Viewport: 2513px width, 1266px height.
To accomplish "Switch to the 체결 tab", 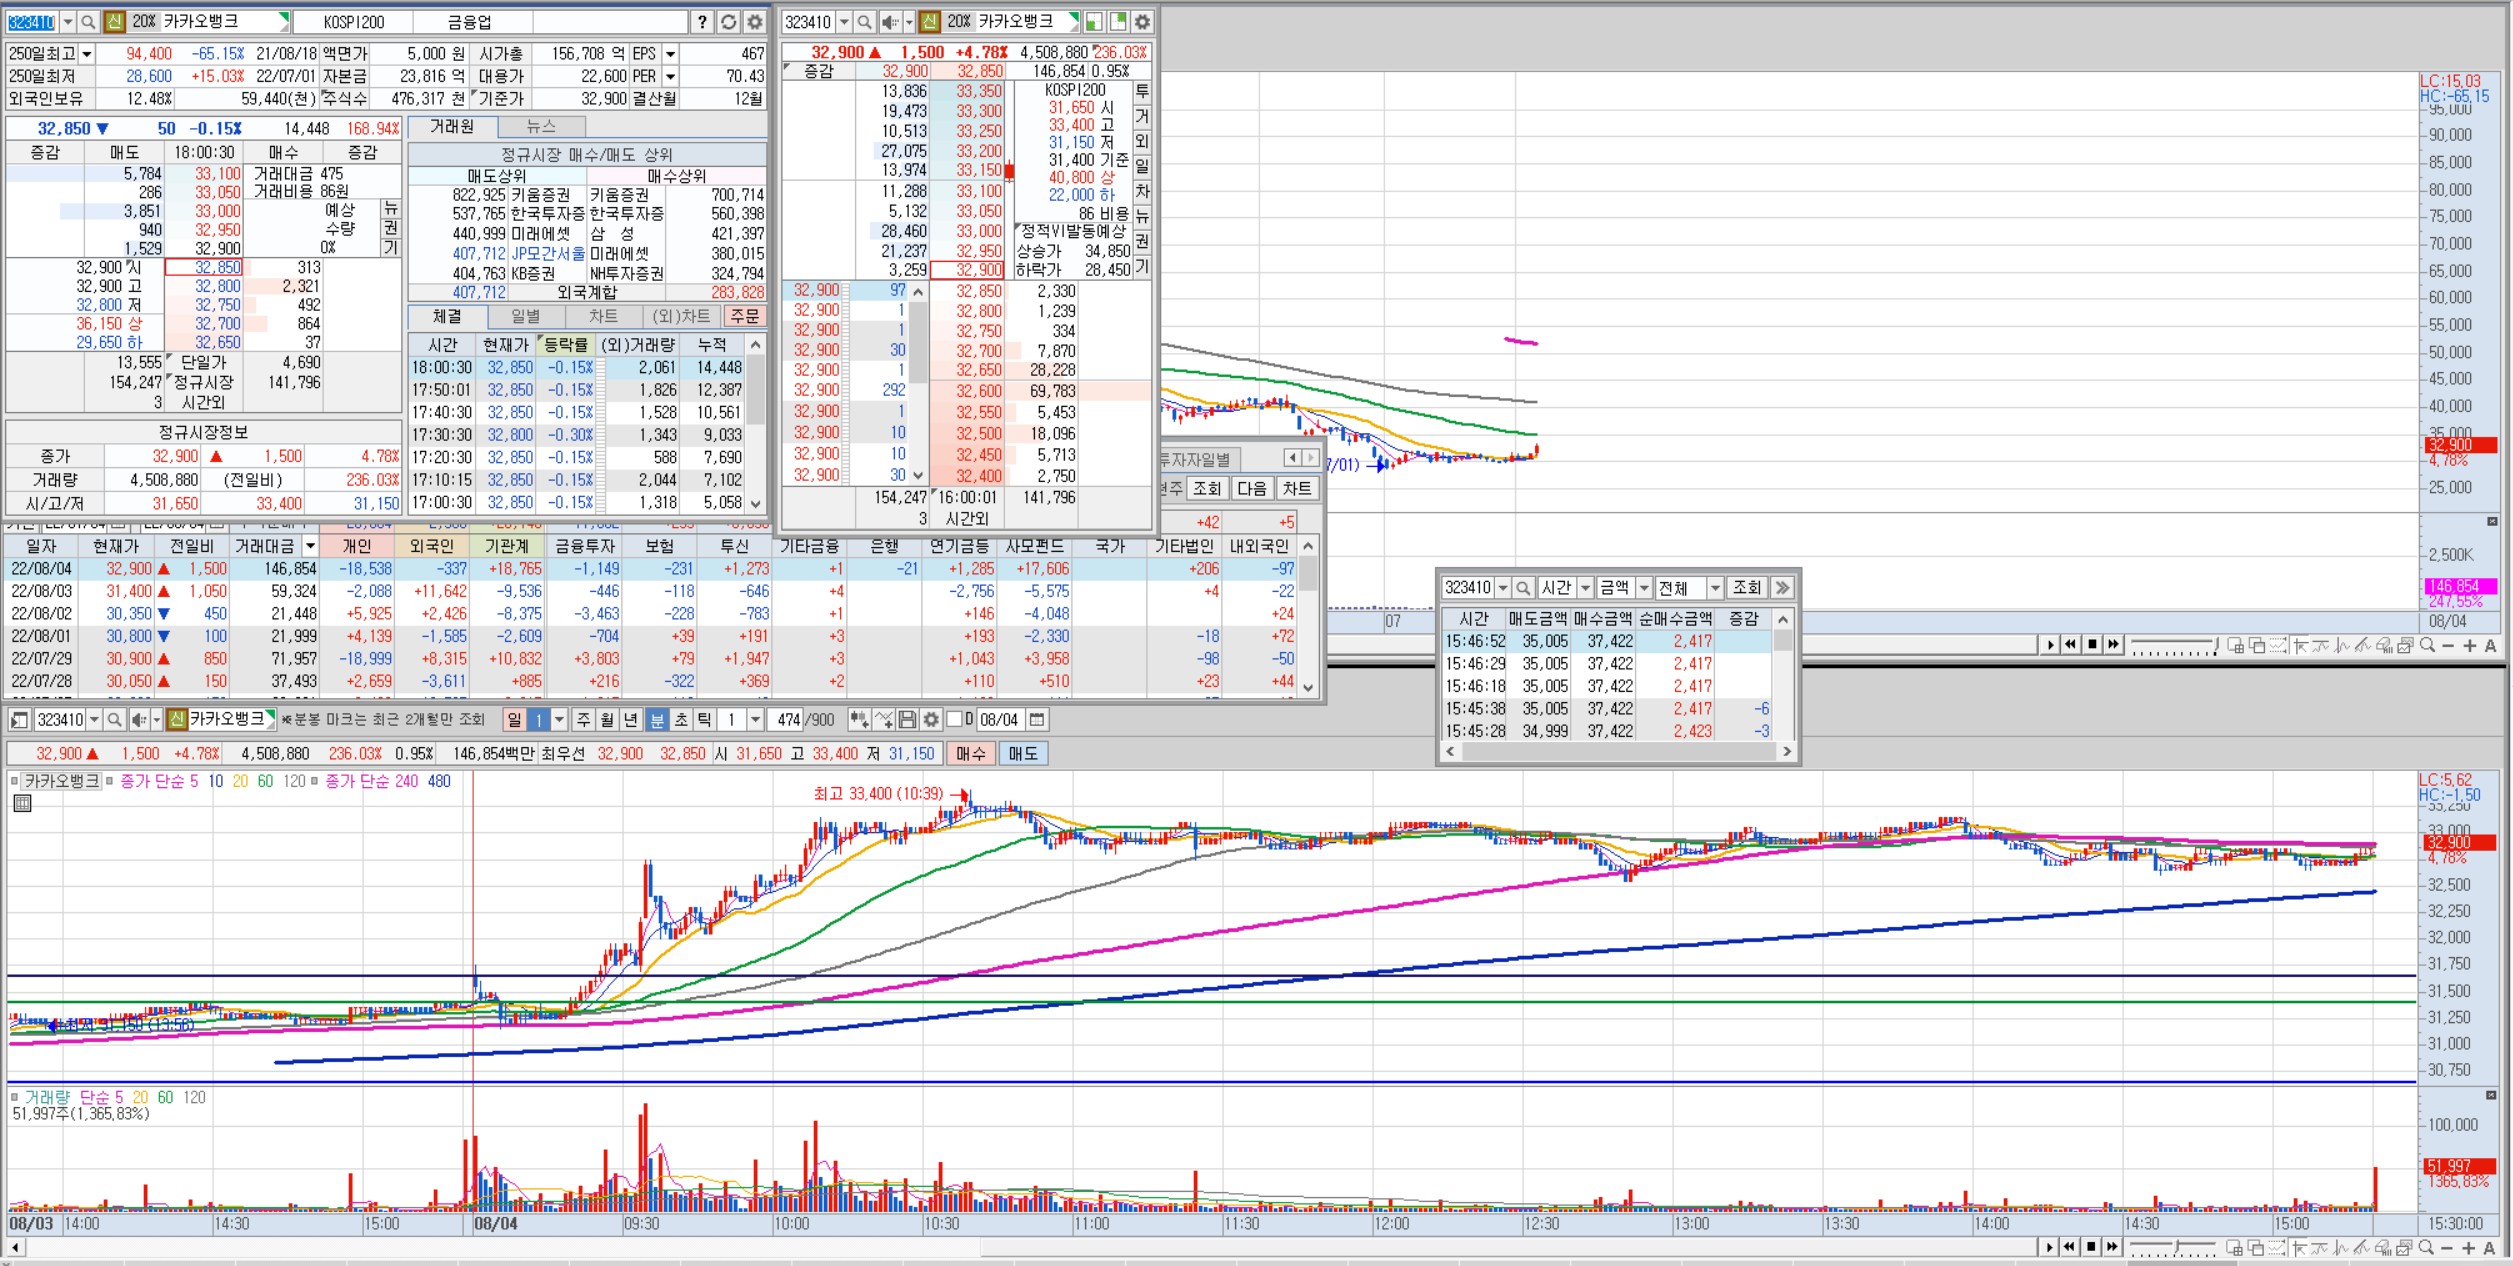I will [447, 316].
